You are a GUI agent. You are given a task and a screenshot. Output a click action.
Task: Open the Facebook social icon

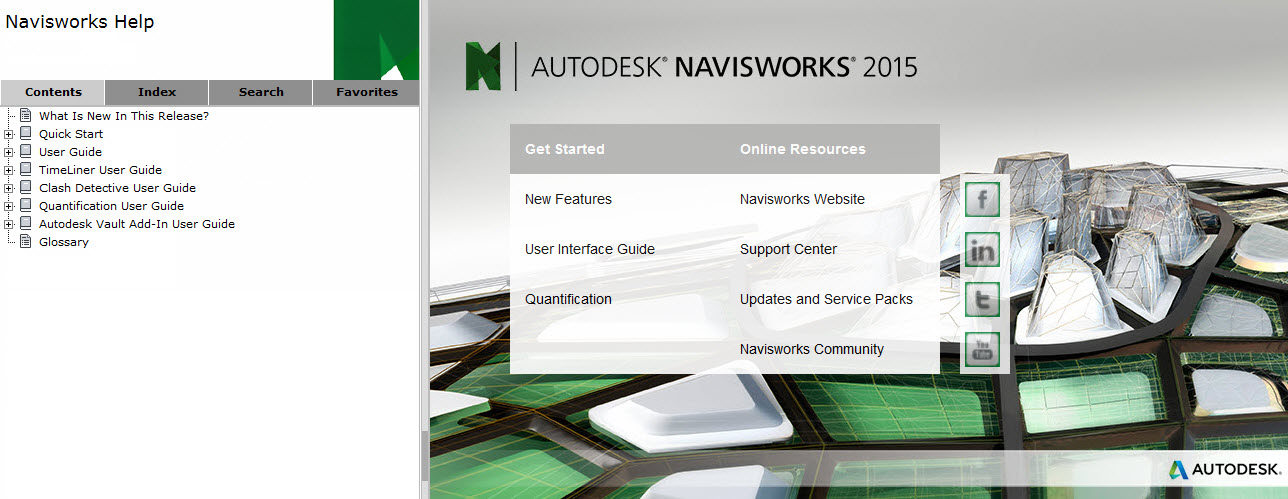tap(982, 199)
